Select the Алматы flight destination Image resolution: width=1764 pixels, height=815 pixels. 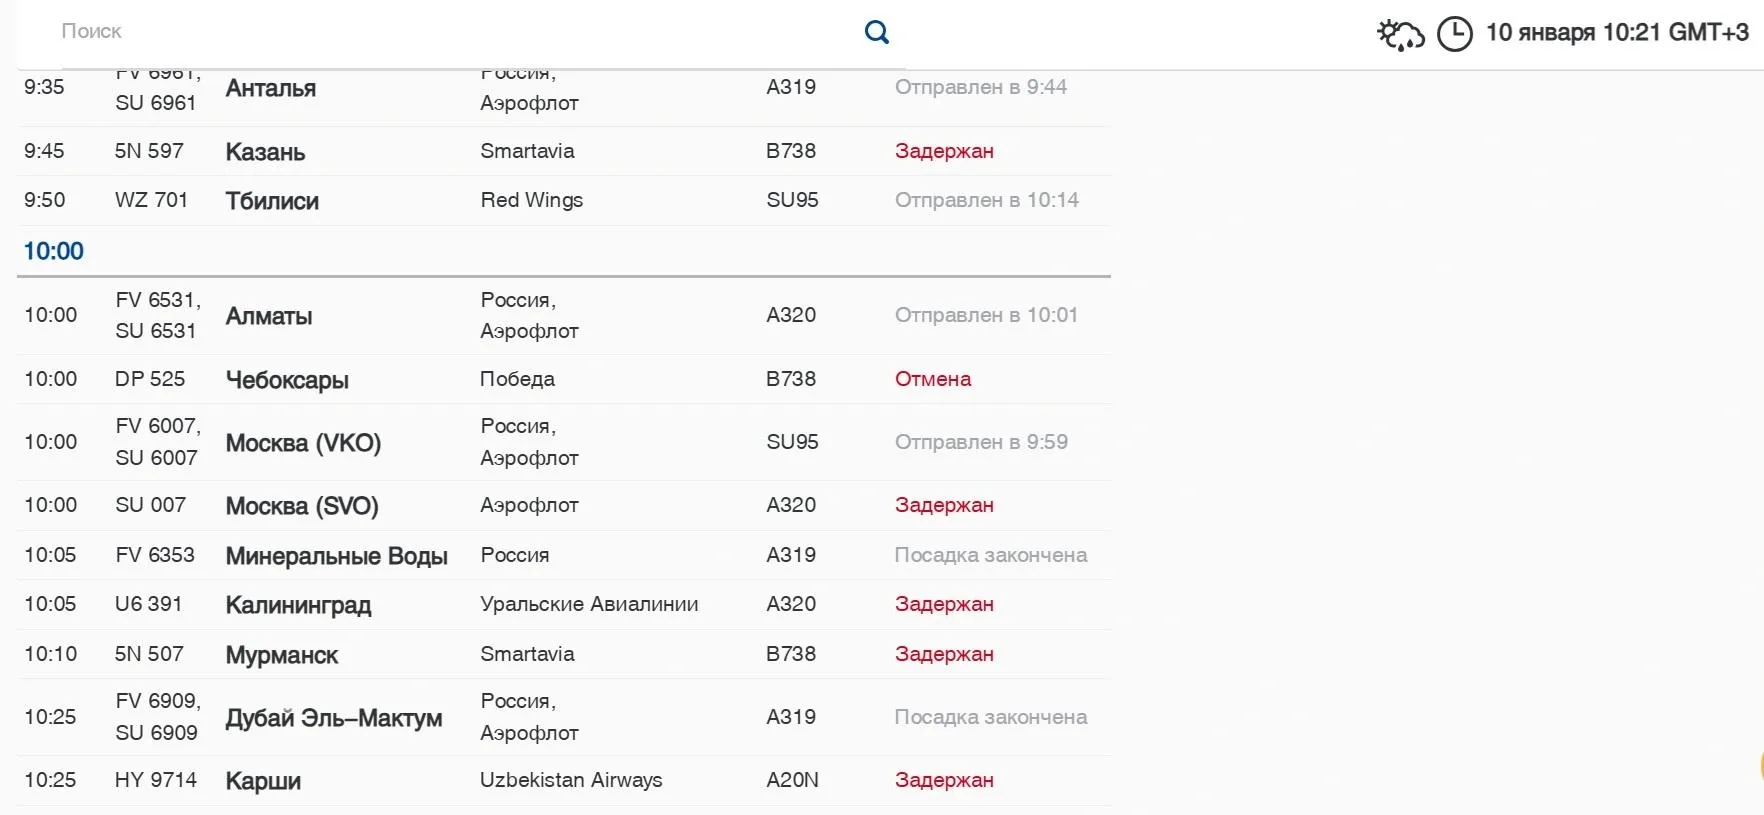[269, 316]
